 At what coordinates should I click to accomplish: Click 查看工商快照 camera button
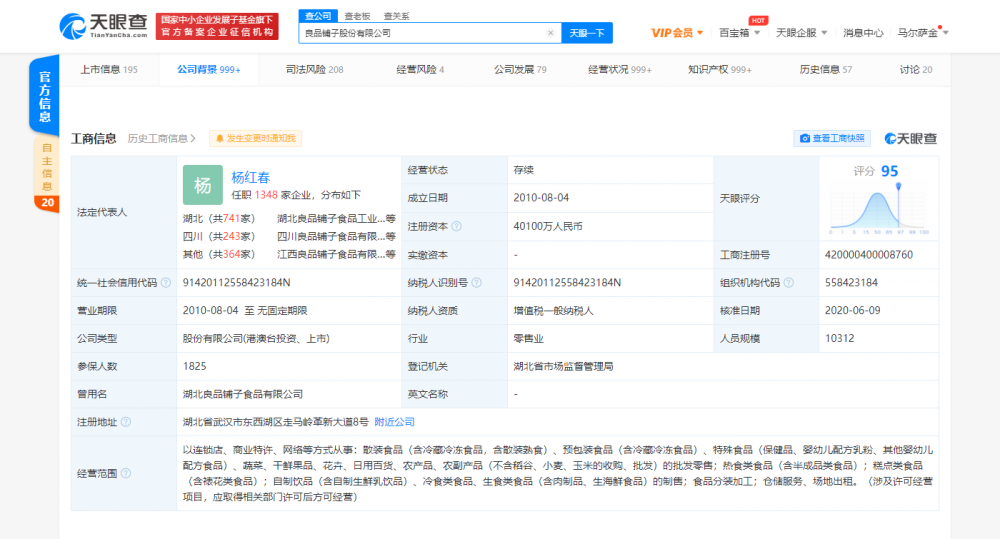832,138
